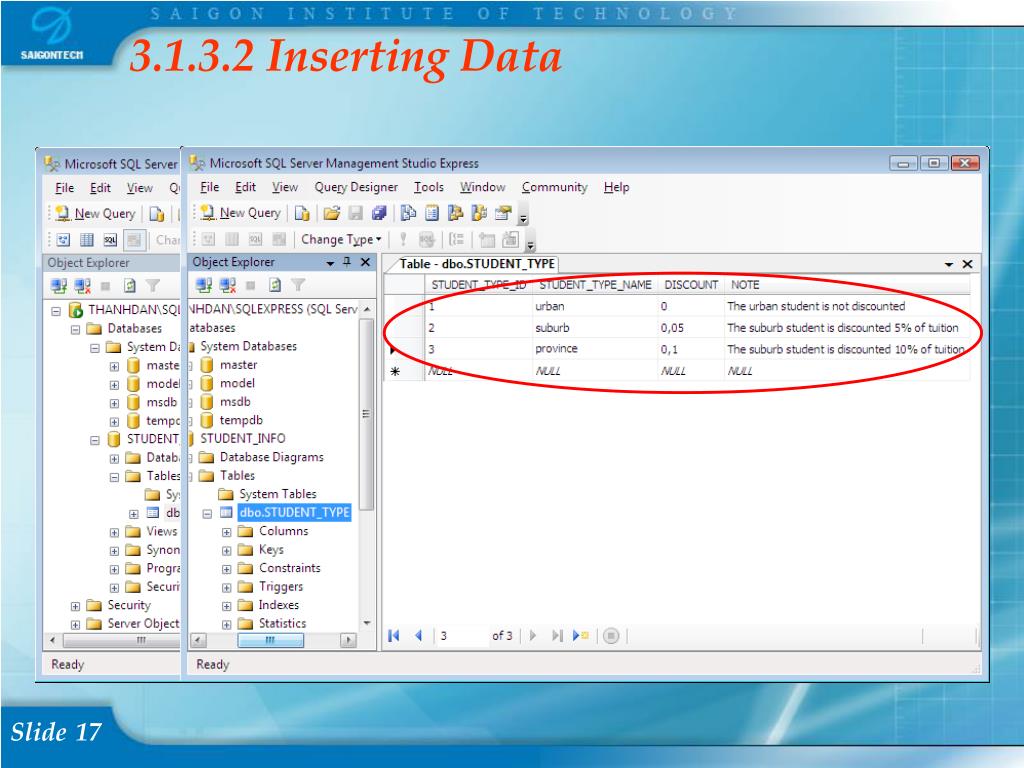This screenshot has width=1024, height=768.
Task: Go to previous record in the grid
Action: 418,635
